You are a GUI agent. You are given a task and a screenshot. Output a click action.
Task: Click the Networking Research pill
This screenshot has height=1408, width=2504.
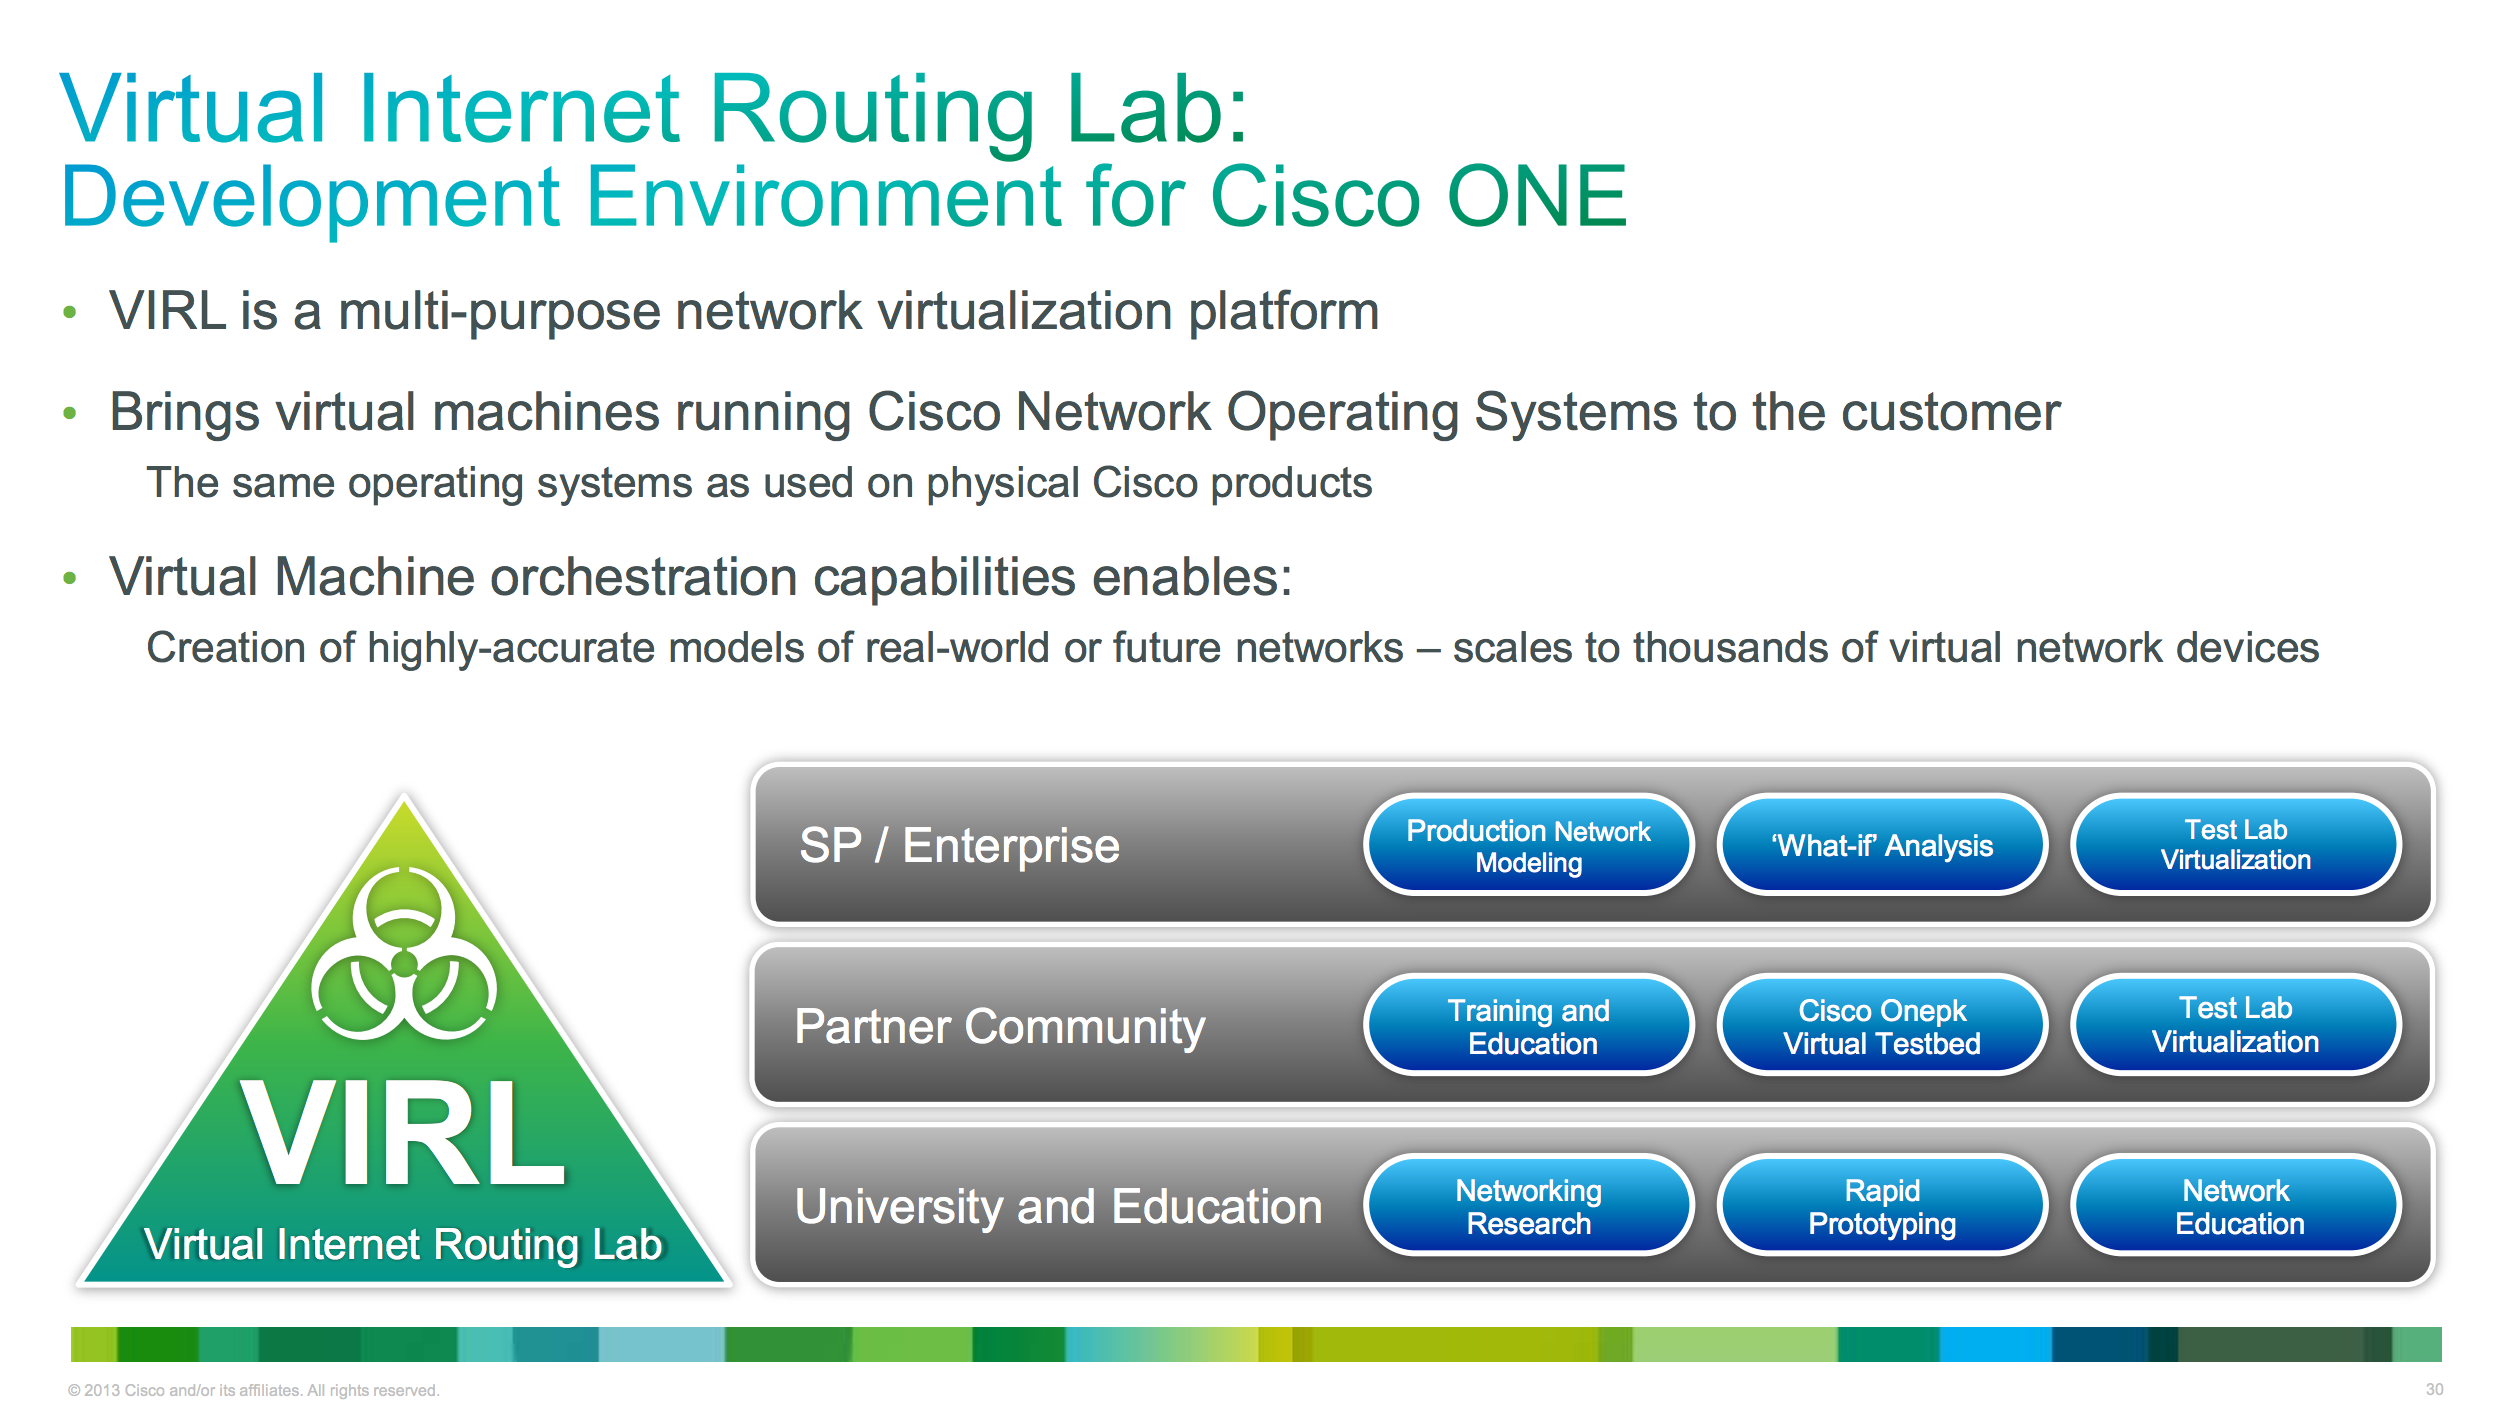[1528, 1205]
